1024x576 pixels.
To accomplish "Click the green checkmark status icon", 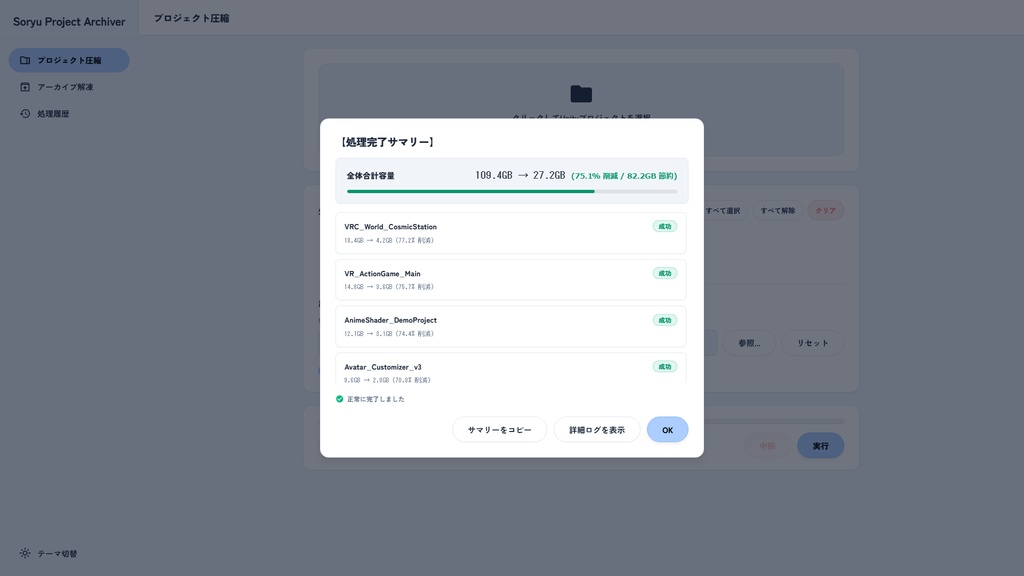I will click(340, 399).
